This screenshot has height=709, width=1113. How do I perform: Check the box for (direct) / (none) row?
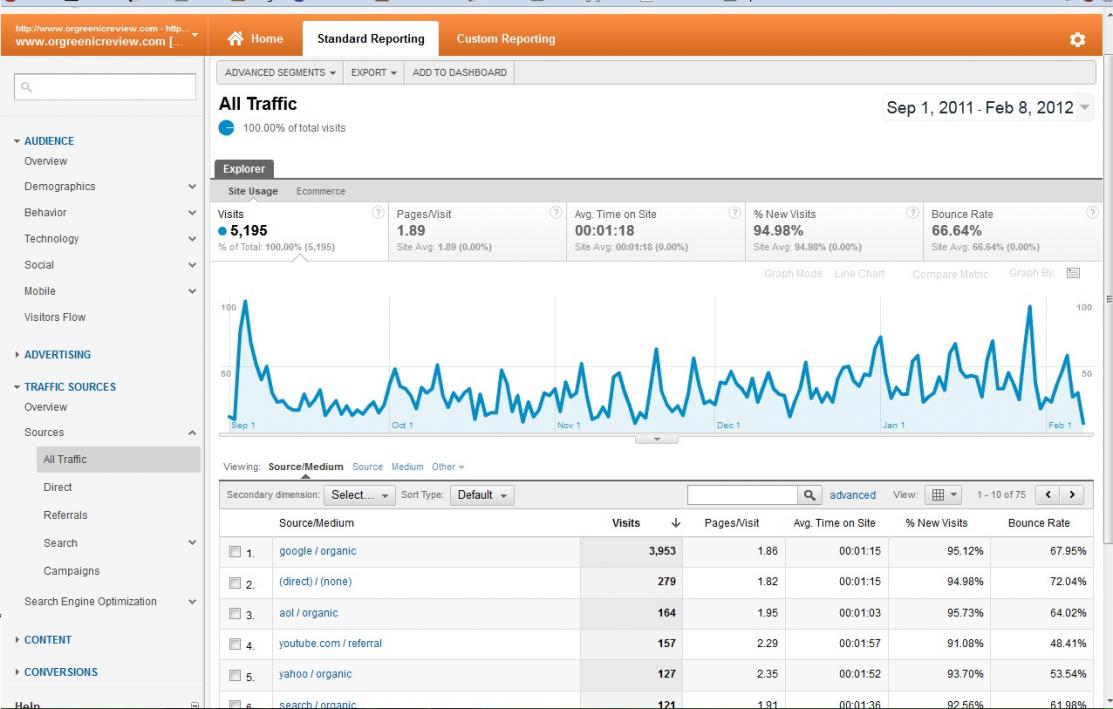[x=235, y=583]
